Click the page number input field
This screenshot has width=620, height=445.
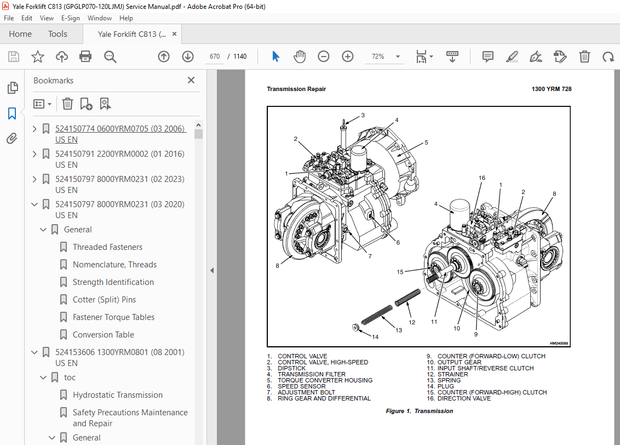pos(215,57)
